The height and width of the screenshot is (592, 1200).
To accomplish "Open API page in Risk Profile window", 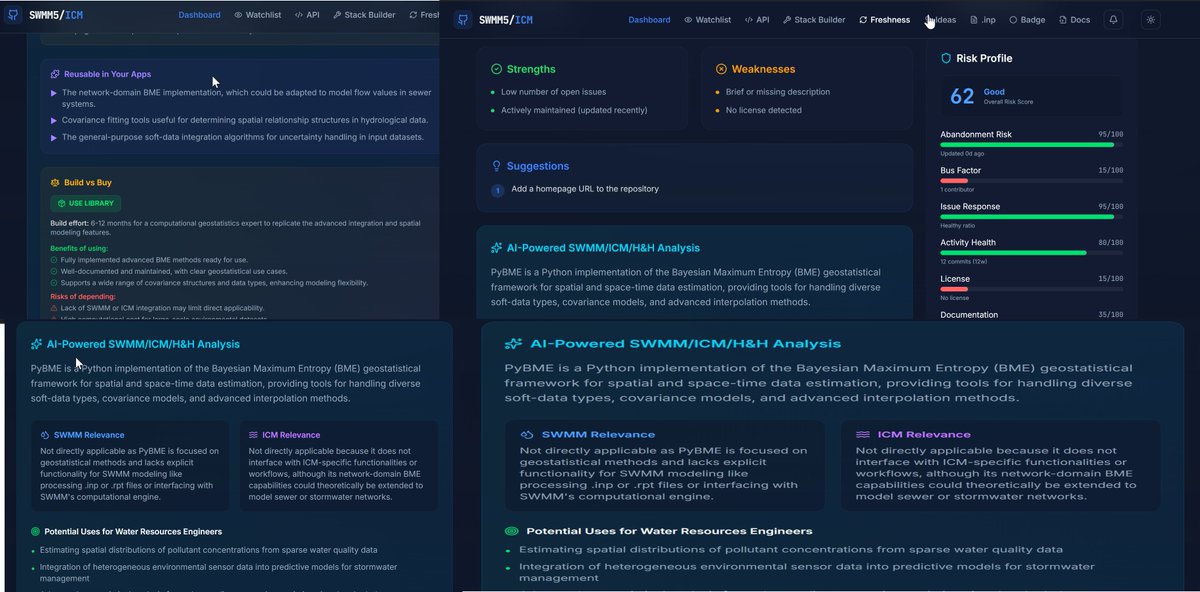I will point(757,19).
